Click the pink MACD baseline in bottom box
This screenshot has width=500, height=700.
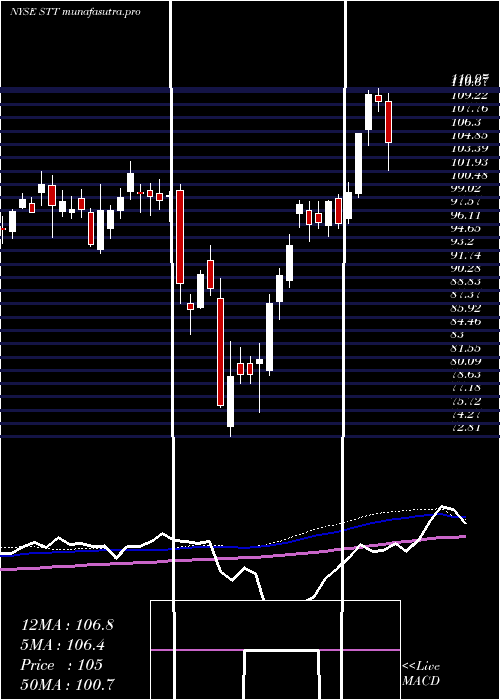tap(275, 650)
